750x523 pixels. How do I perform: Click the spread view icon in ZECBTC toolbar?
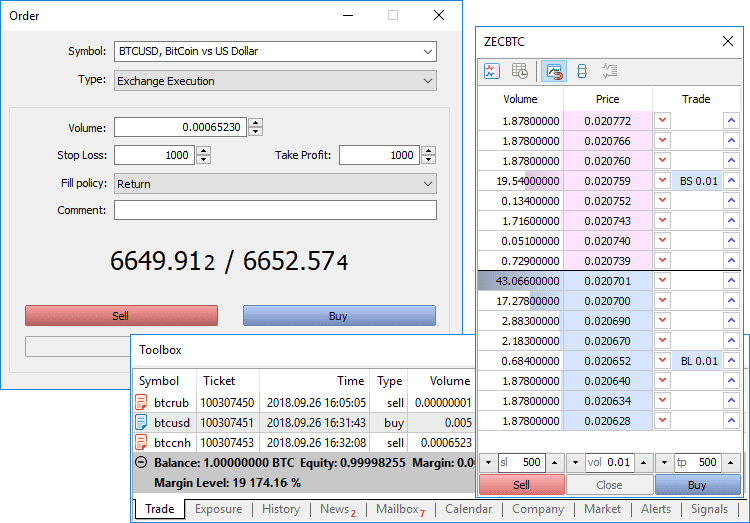pos(582,71)
